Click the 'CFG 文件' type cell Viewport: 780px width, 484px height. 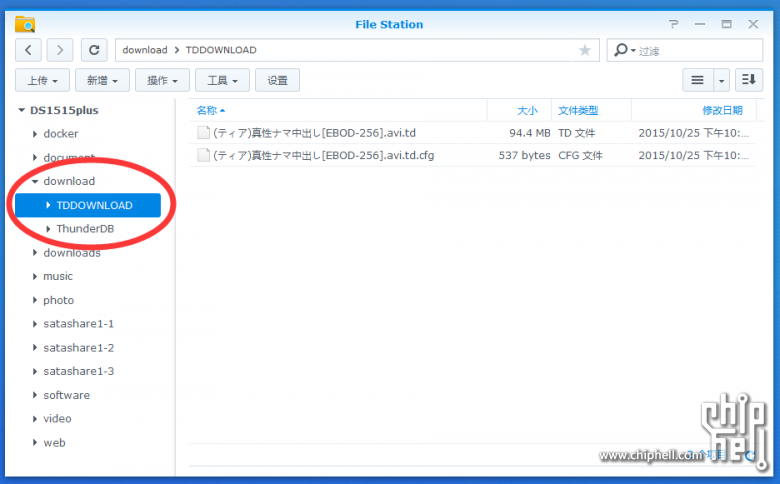point(580,155)
